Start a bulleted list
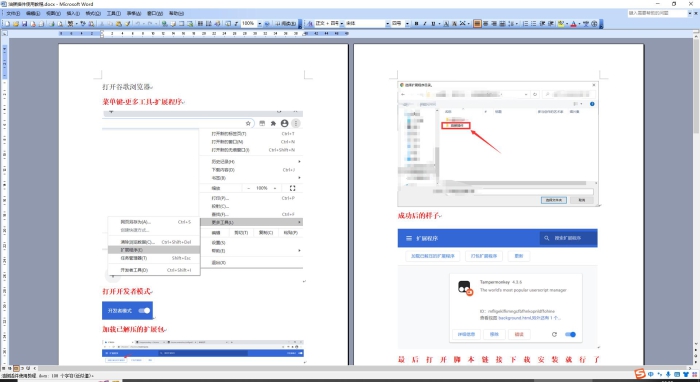This screenshot has width=700, height=382. coord(534,23)
